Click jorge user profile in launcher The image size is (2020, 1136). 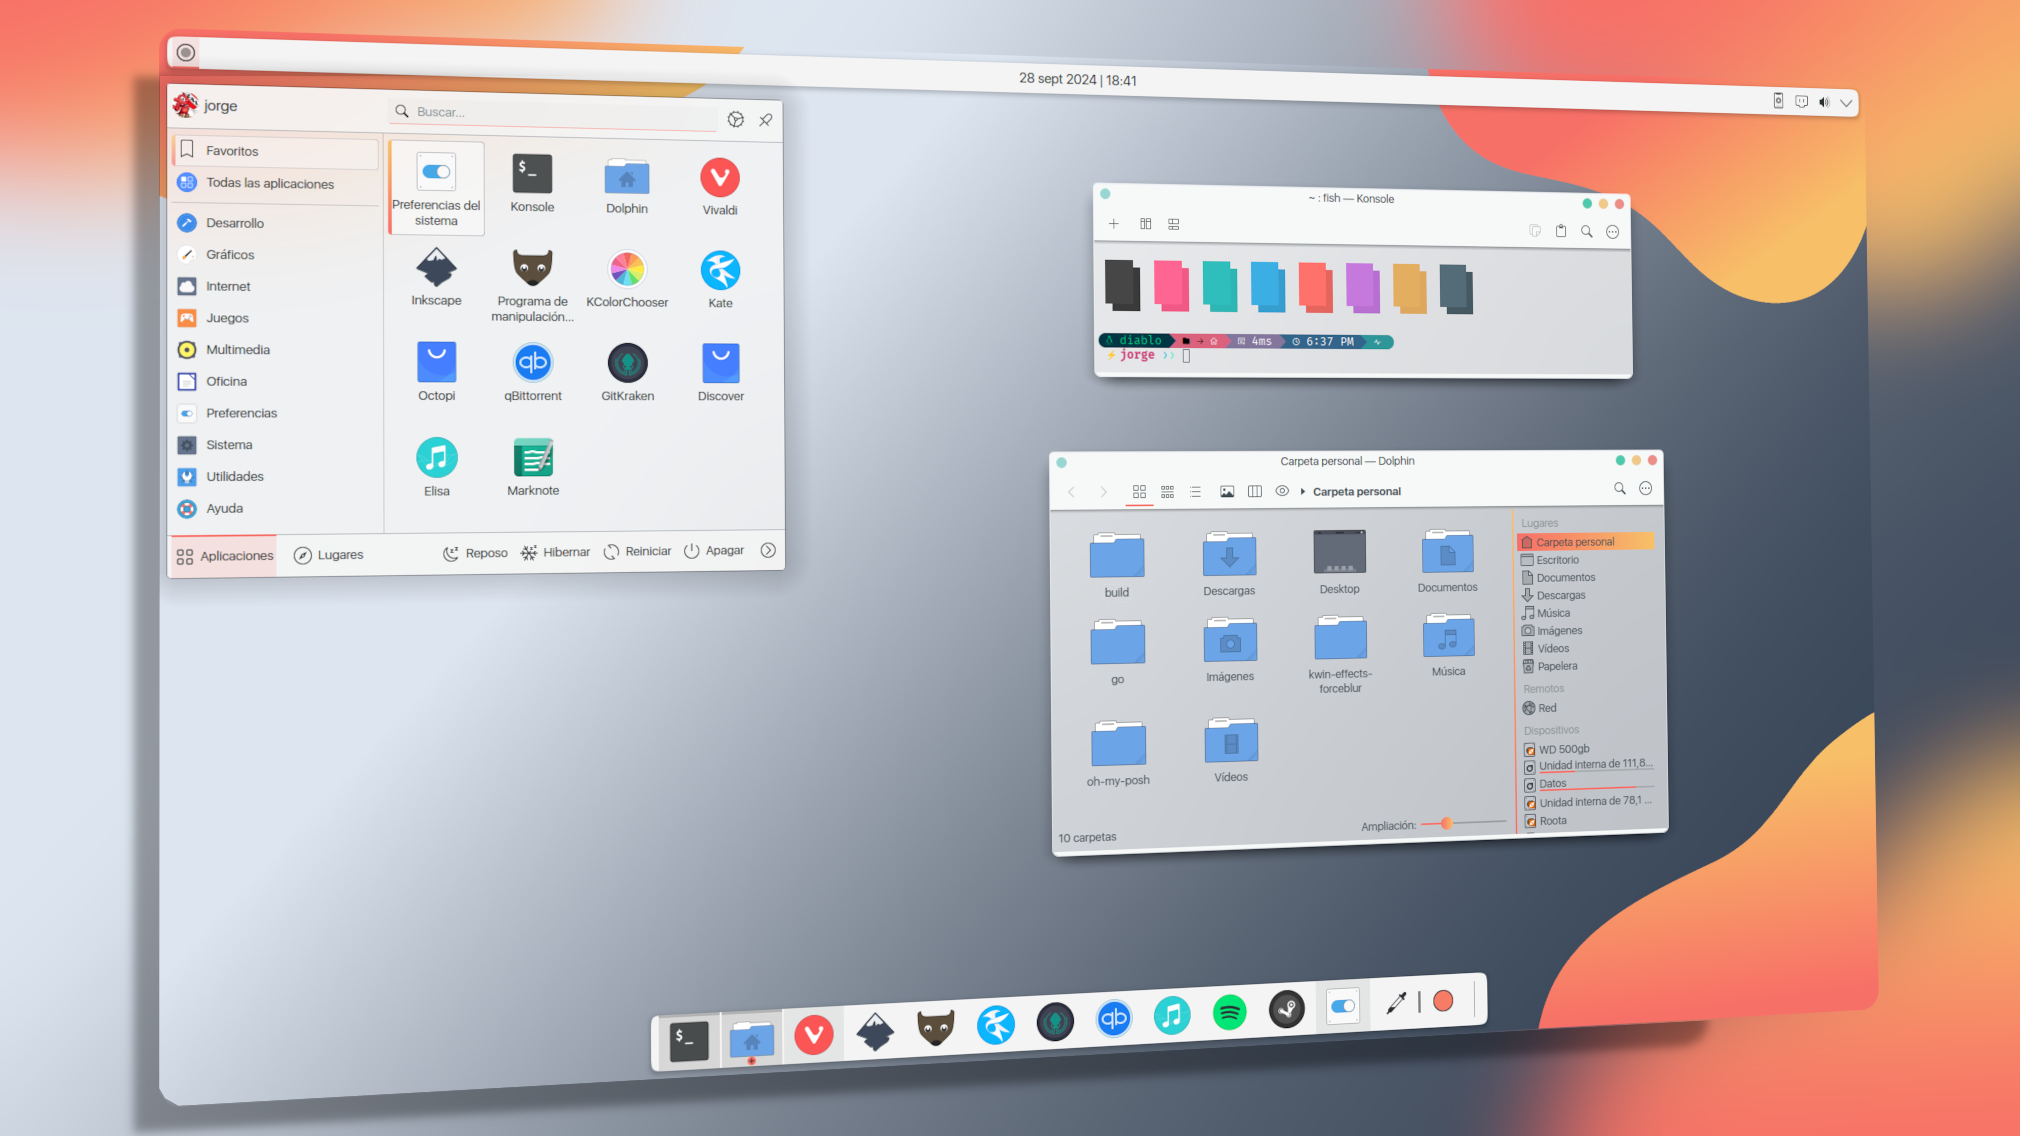(x=205, y=105)
